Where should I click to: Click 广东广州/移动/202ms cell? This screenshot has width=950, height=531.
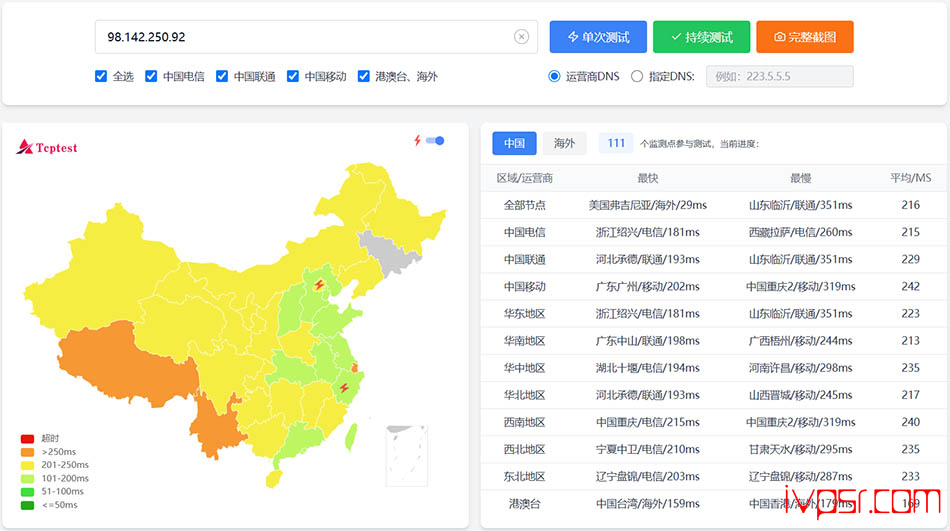[x=648, y=287]
